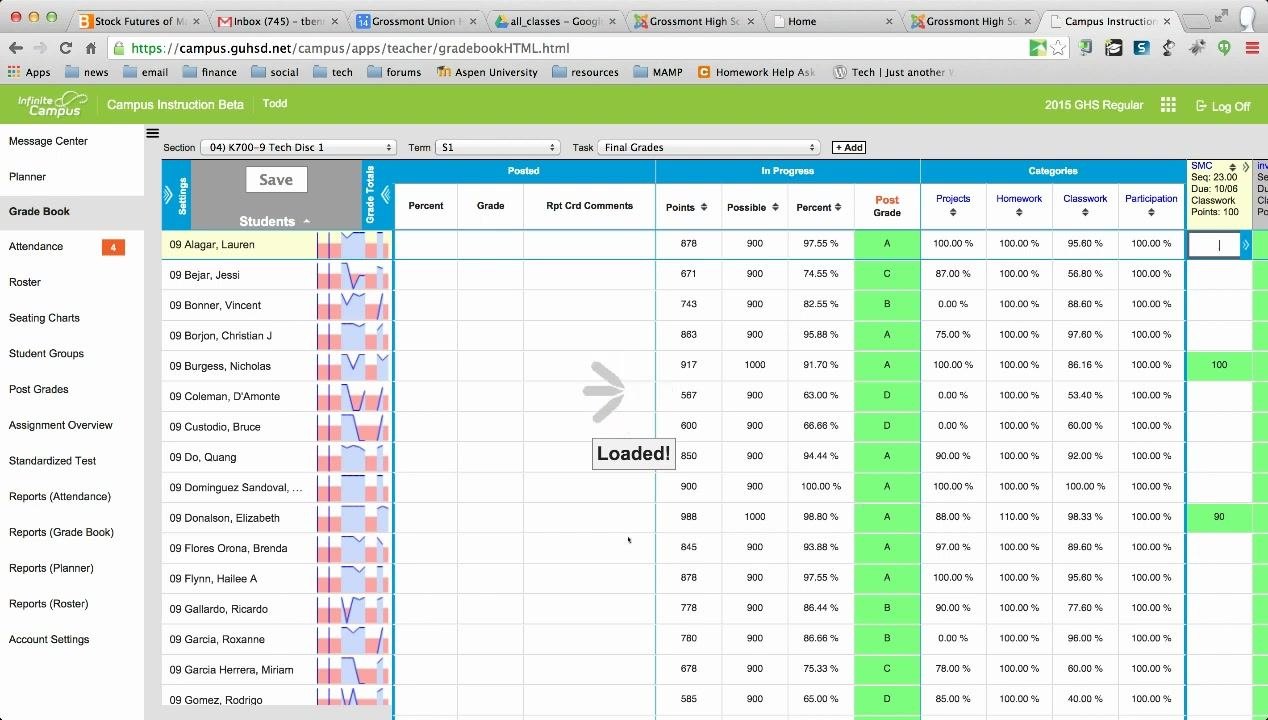
Task: Open the Term S1 dropdown
Action: pos(496,147)
